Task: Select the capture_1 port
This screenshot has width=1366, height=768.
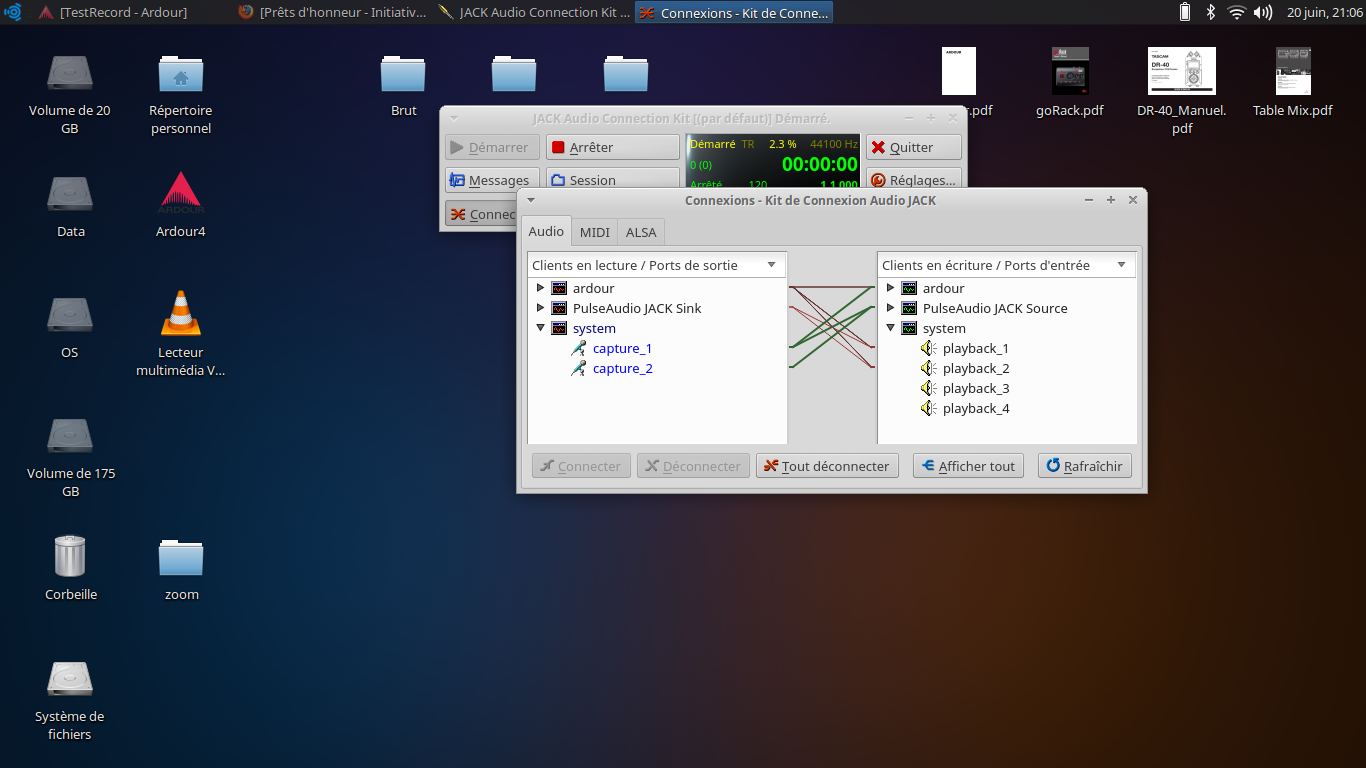Action: tap(622, 348)
